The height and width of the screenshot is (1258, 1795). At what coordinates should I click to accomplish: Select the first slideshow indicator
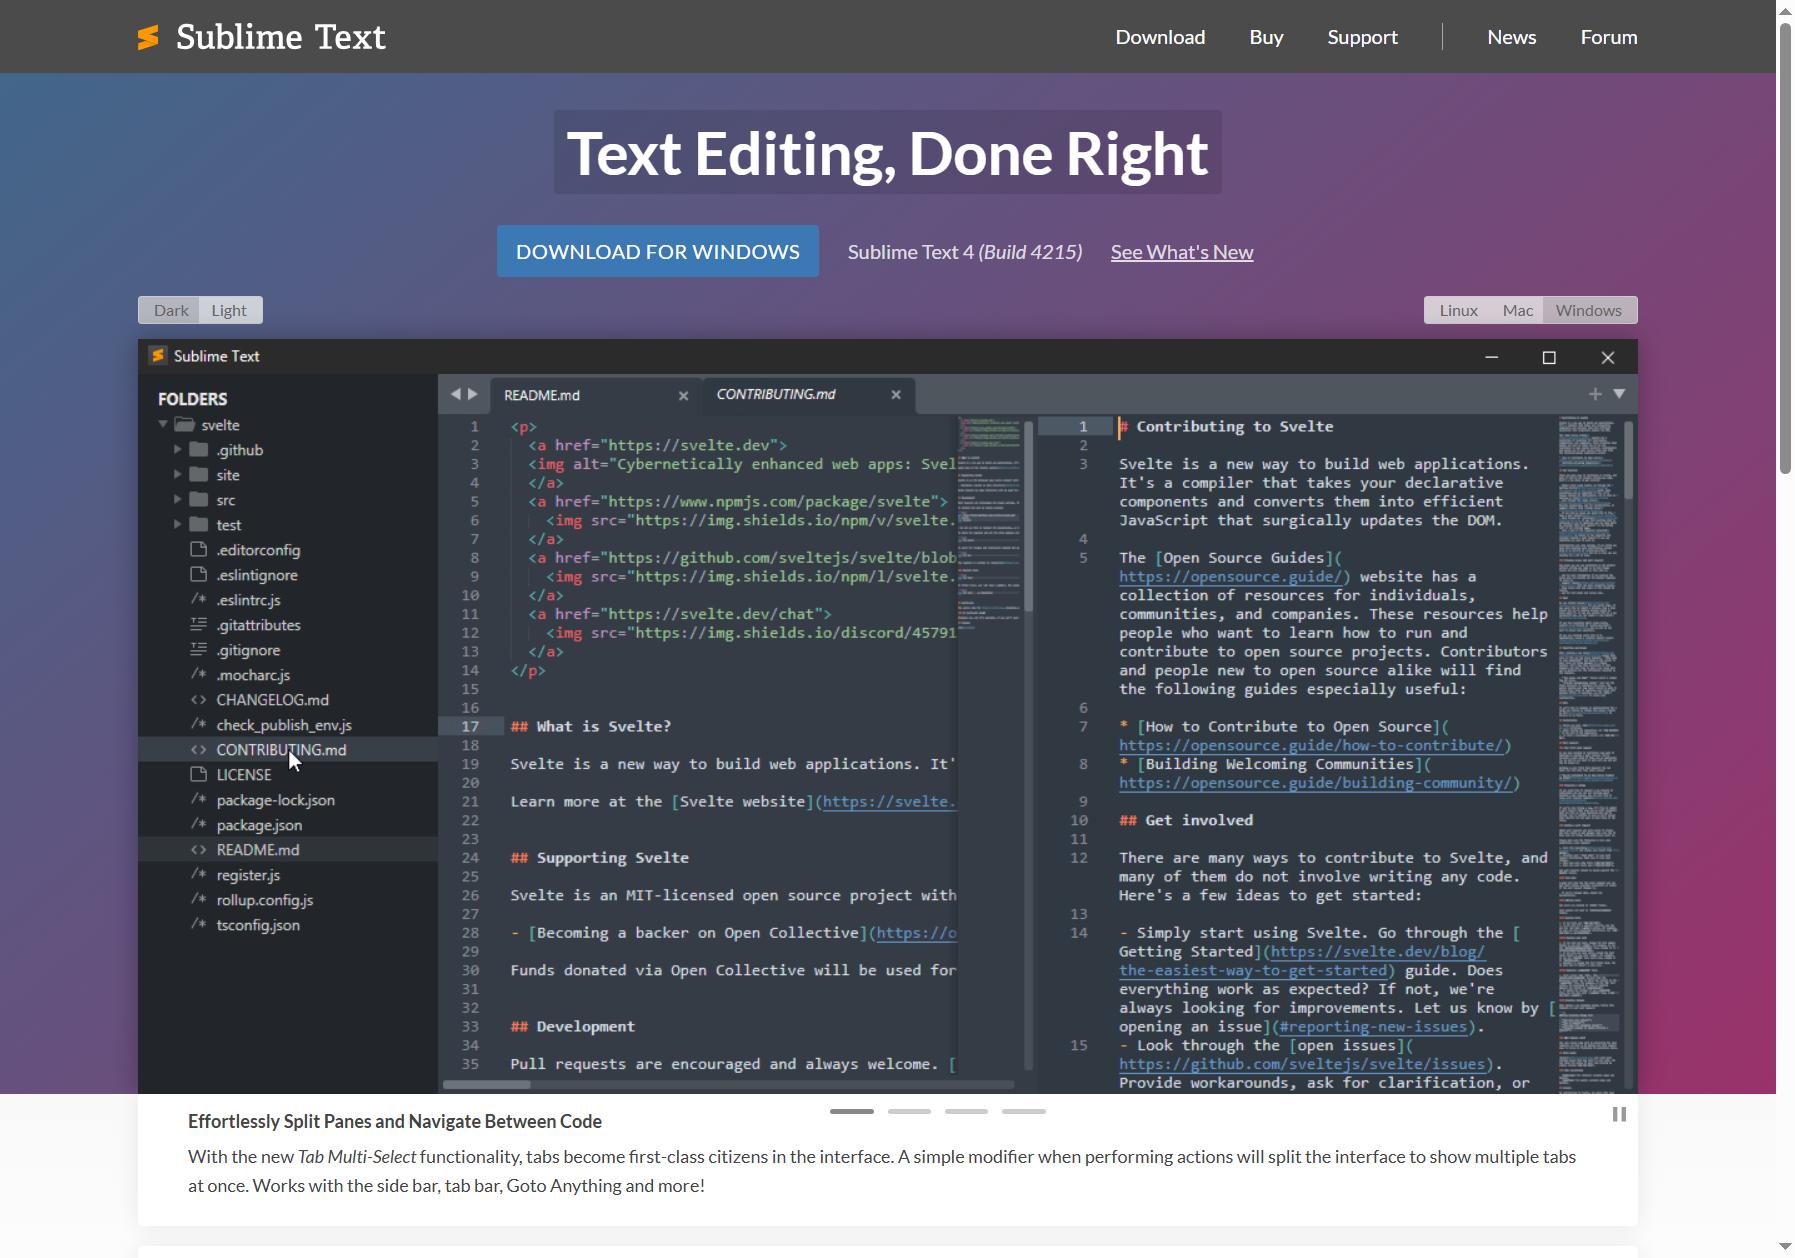852,1111
